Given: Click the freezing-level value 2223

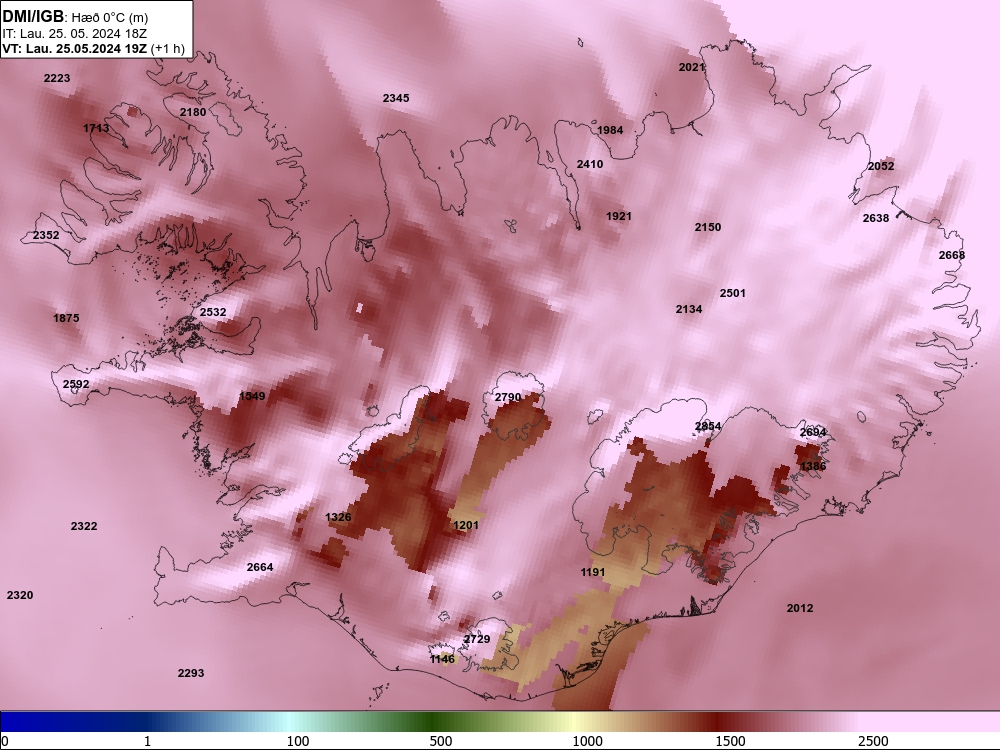Looking at the screenshot, I should pos(57,78).
